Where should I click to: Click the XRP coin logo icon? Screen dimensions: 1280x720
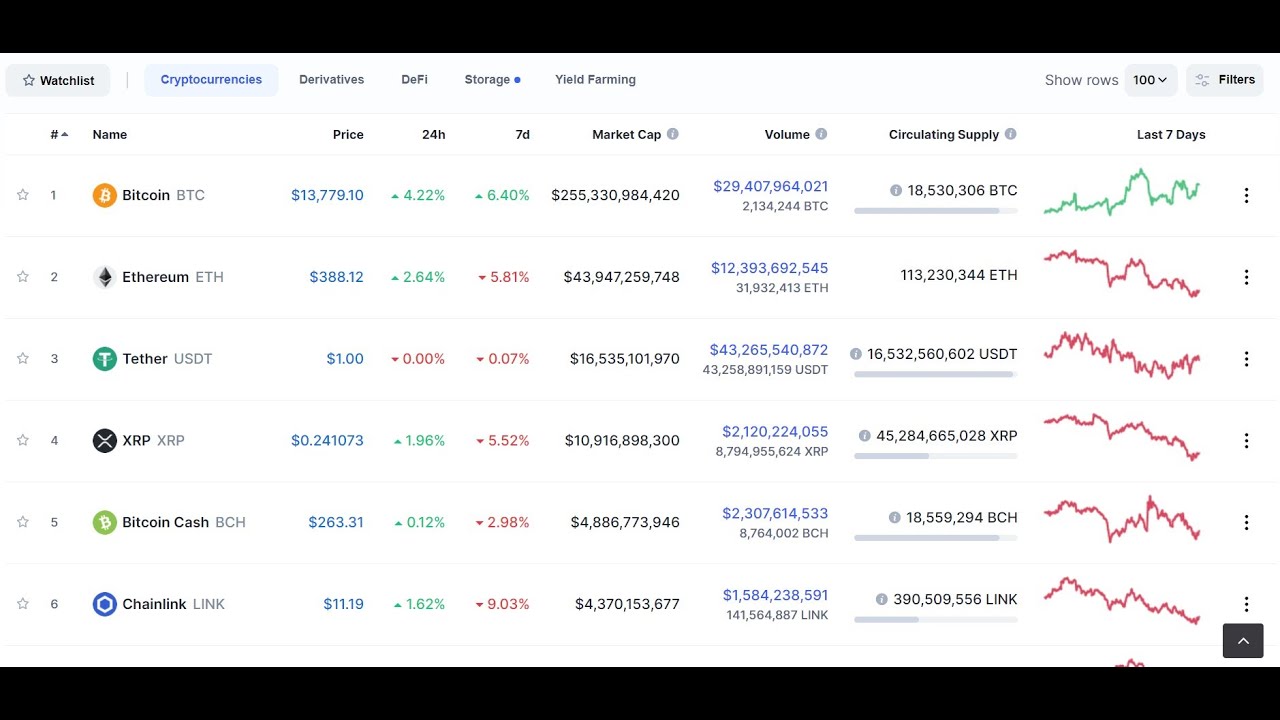(x=105, y=440)
